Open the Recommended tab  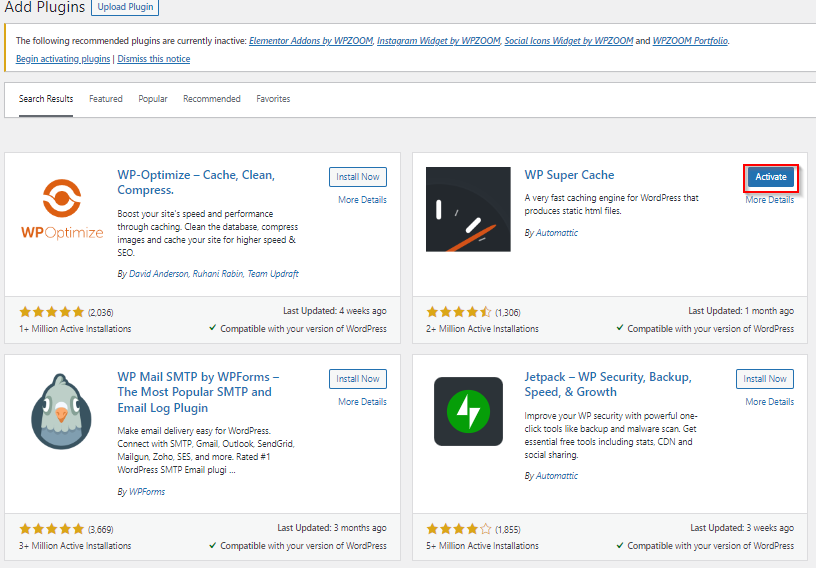[x=212, y=99]
